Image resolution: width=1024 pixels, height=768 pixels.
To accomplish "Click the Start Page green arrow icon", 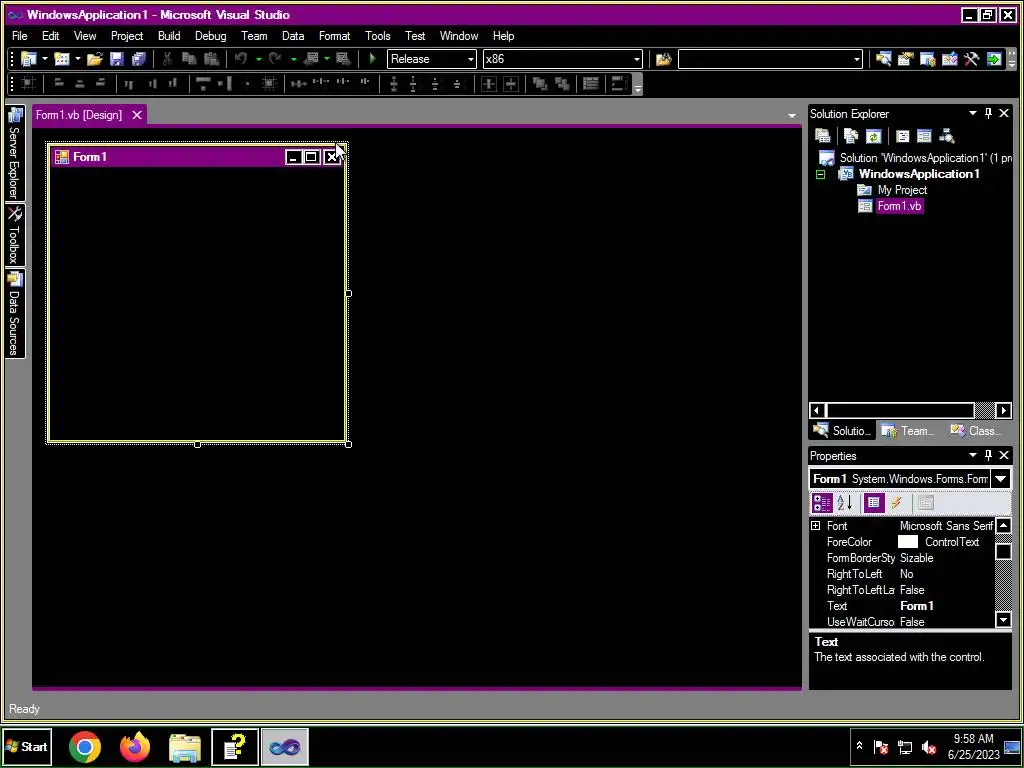I will [x=993, y=59].
